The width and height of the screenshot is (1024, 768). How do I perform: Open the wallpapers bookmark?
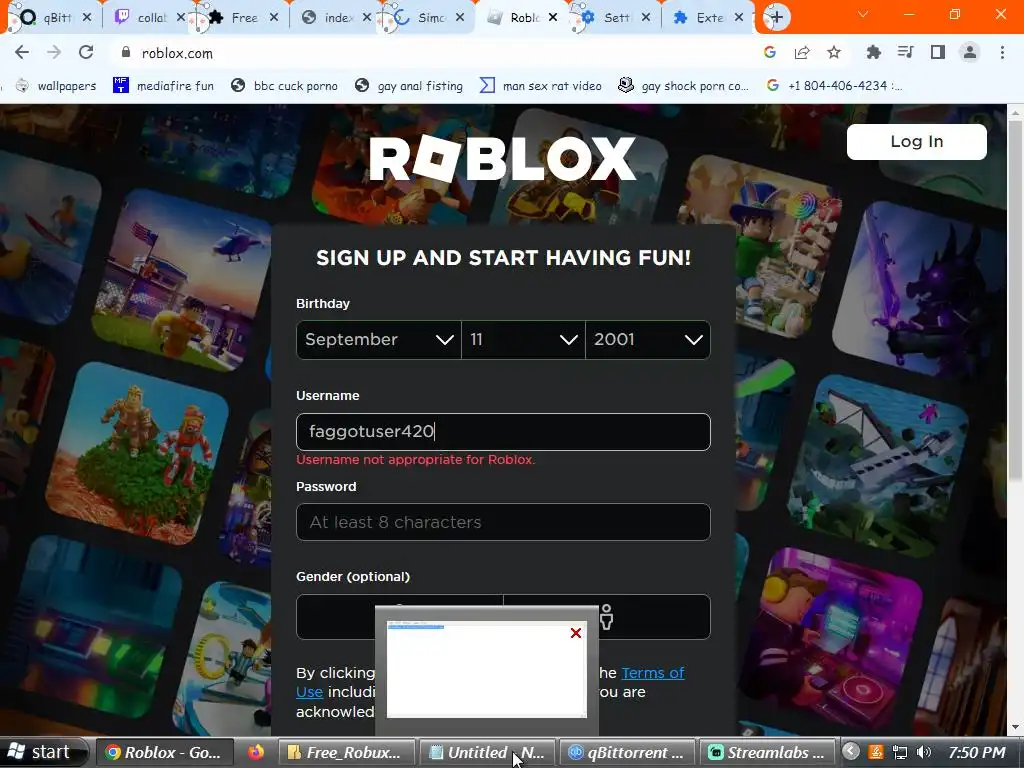click(x=56, y=86)
